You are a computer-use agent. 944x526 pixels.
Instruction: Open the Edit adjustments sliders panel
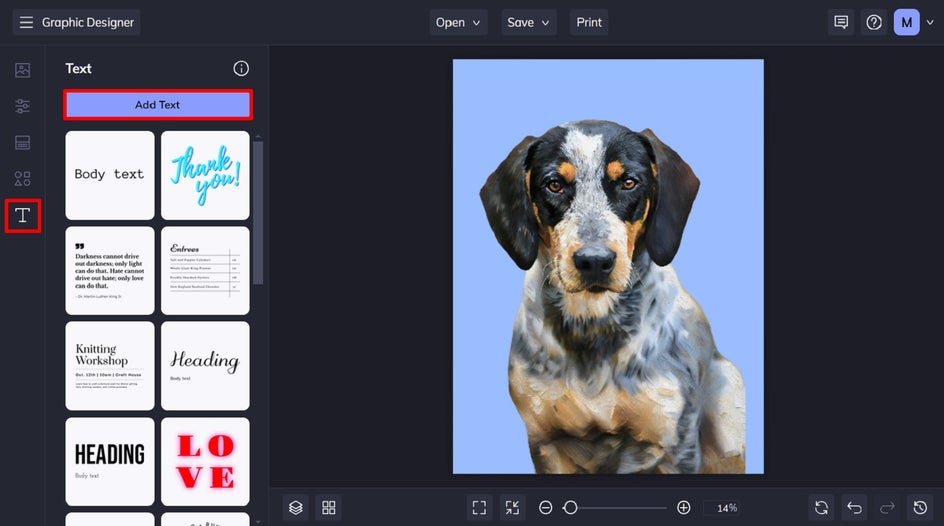coord(22,107)
